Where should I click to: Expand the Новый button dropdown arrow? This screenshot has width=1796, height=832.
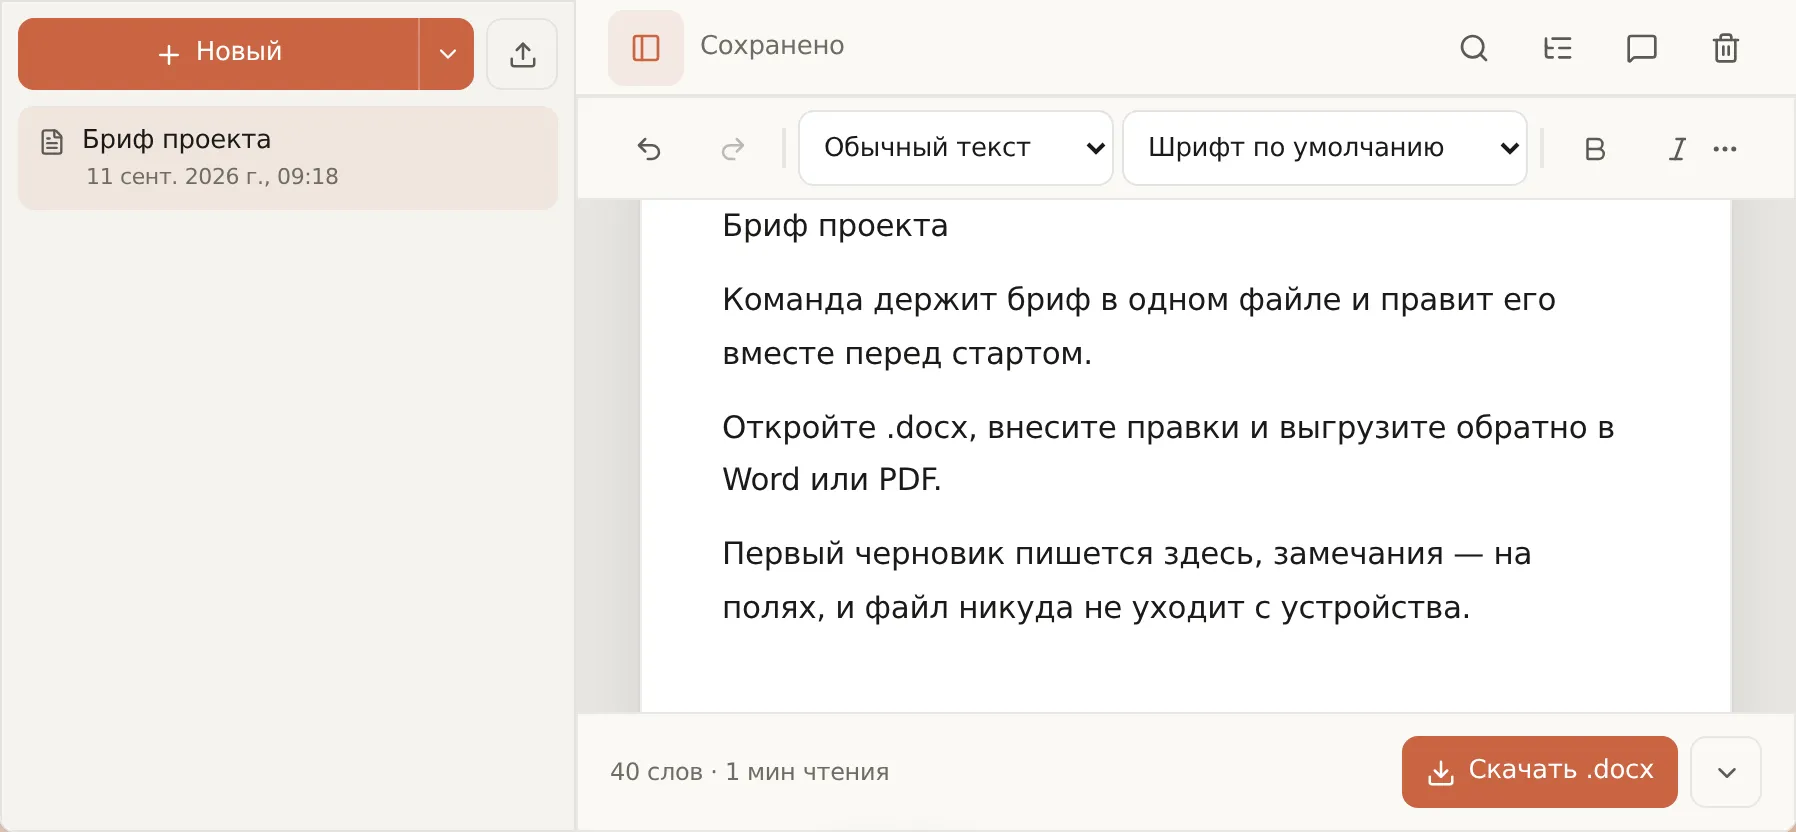click(x=447, y=54)
